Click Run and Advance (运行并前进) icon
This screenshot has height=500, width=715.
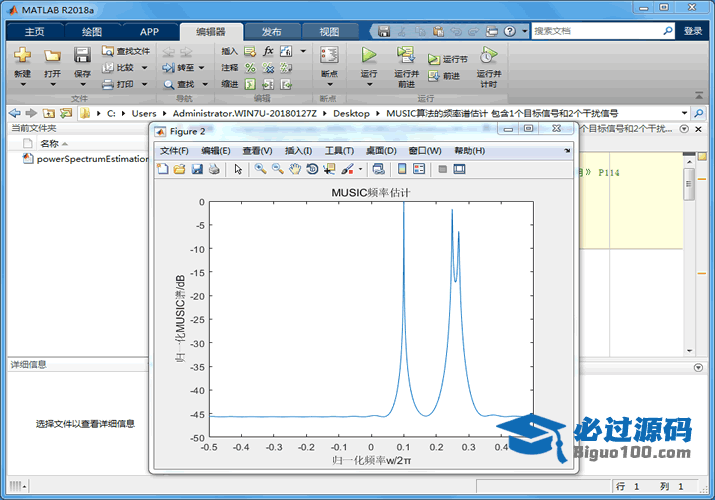(405, 55)
